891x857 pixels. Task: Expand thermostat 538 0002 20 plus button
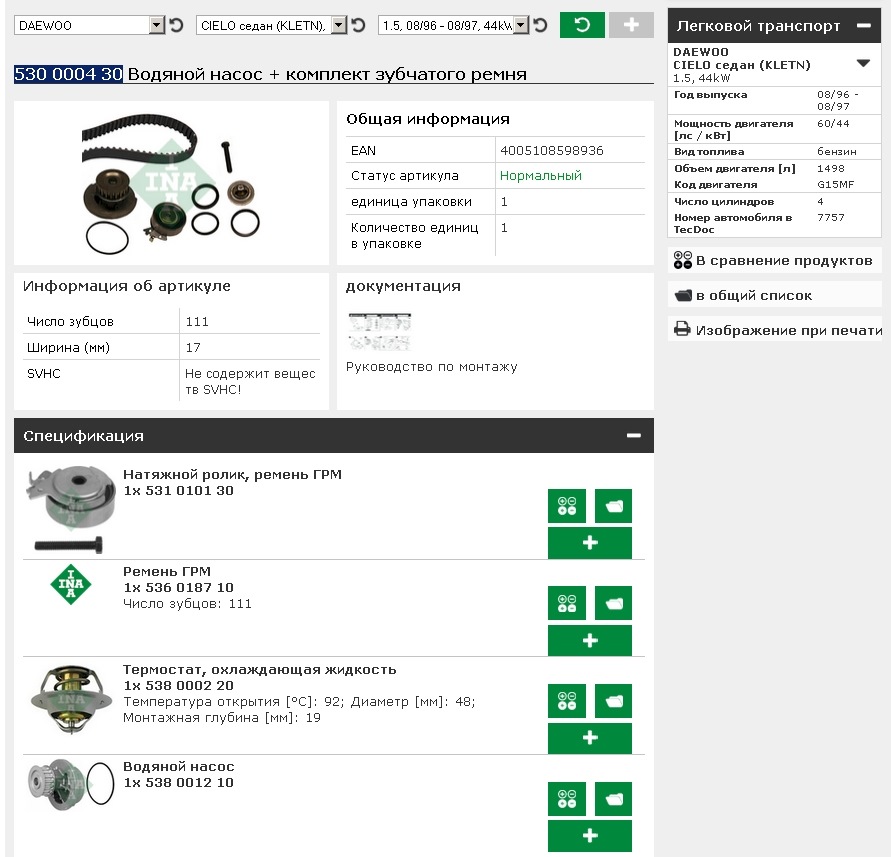(x=590, y=738)
